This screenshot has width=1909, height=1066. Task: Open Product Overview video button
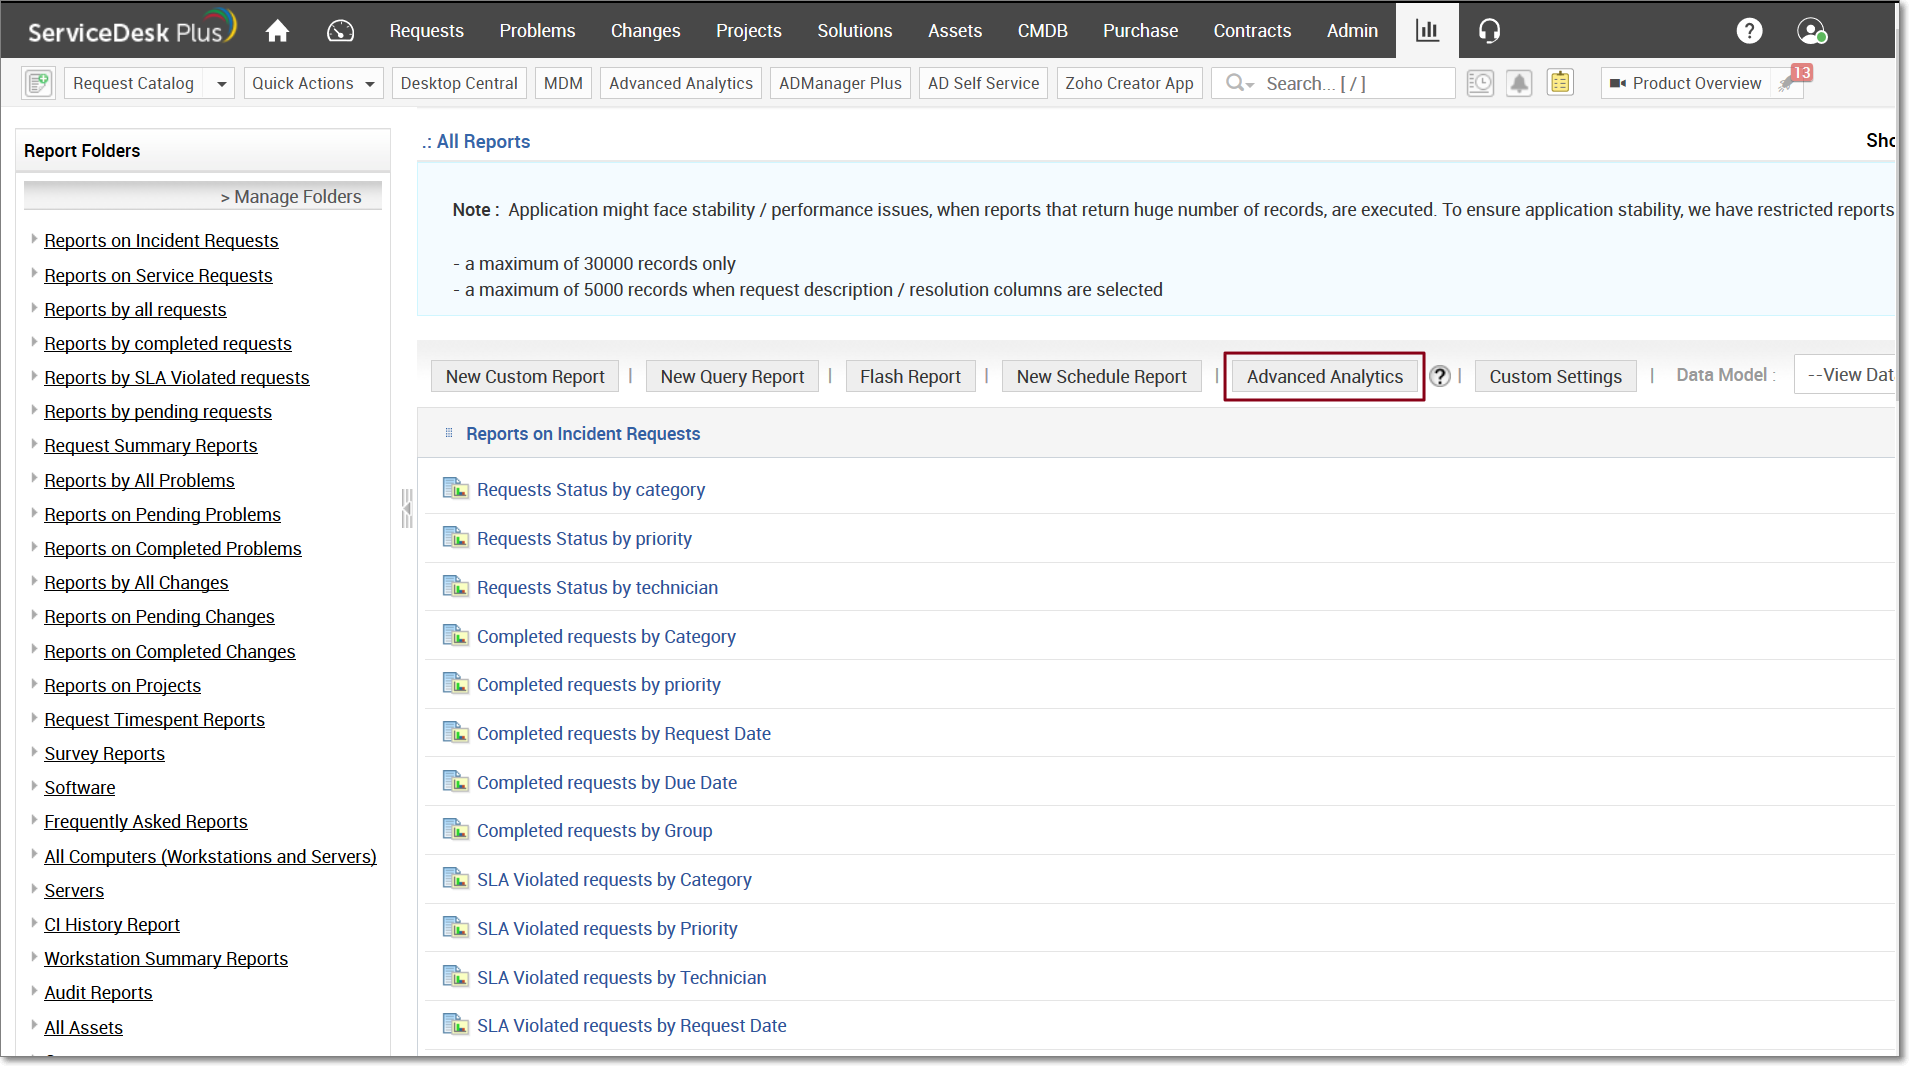1686,83
